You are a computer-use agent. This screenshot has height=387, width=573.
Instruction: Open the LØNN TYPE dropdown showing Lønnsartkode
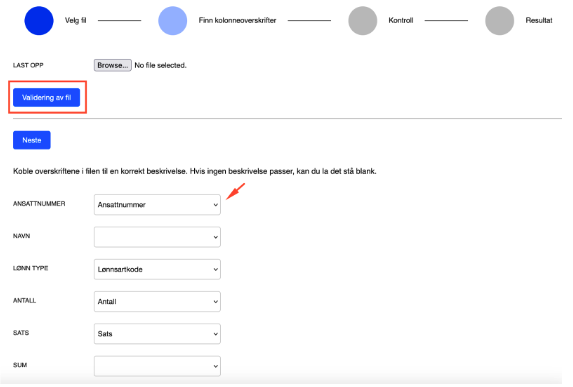coord(157,269)
